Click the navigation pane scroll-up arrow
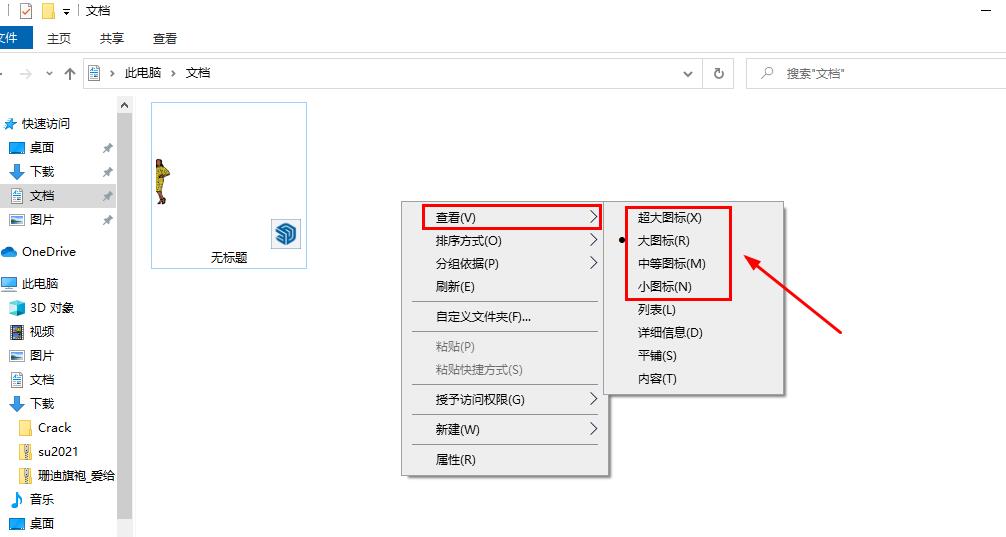This screenshot has width=1006, height=537. tap(124, 105)
